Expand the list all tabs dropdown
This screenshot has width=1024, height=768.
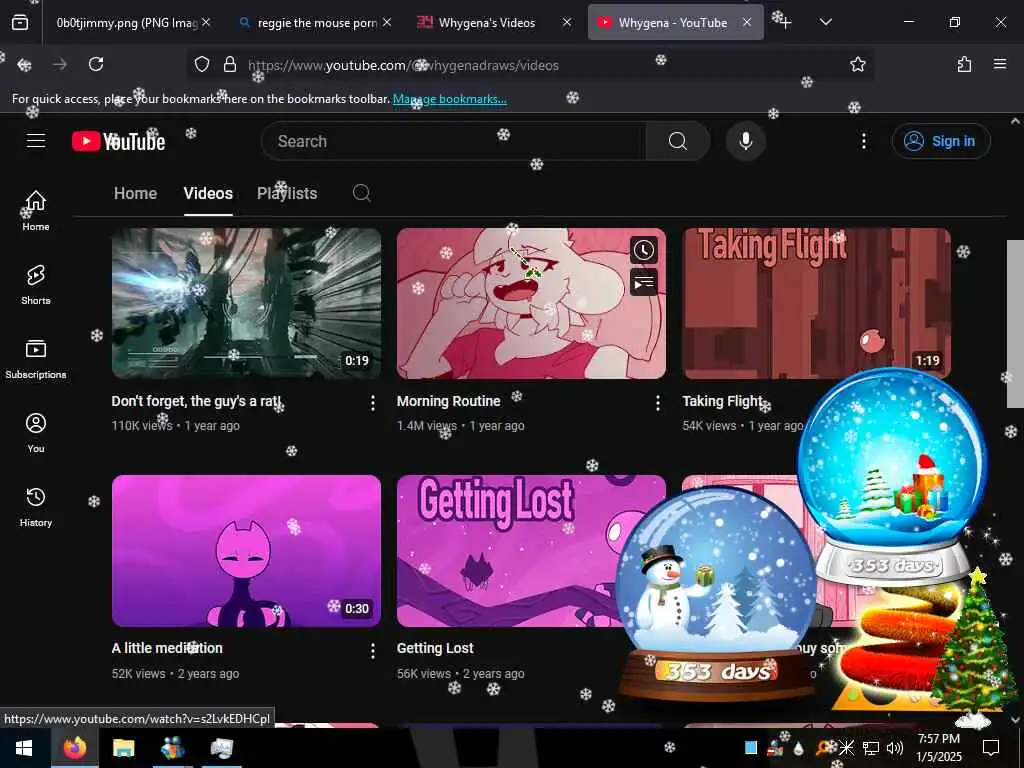(825, 23)
